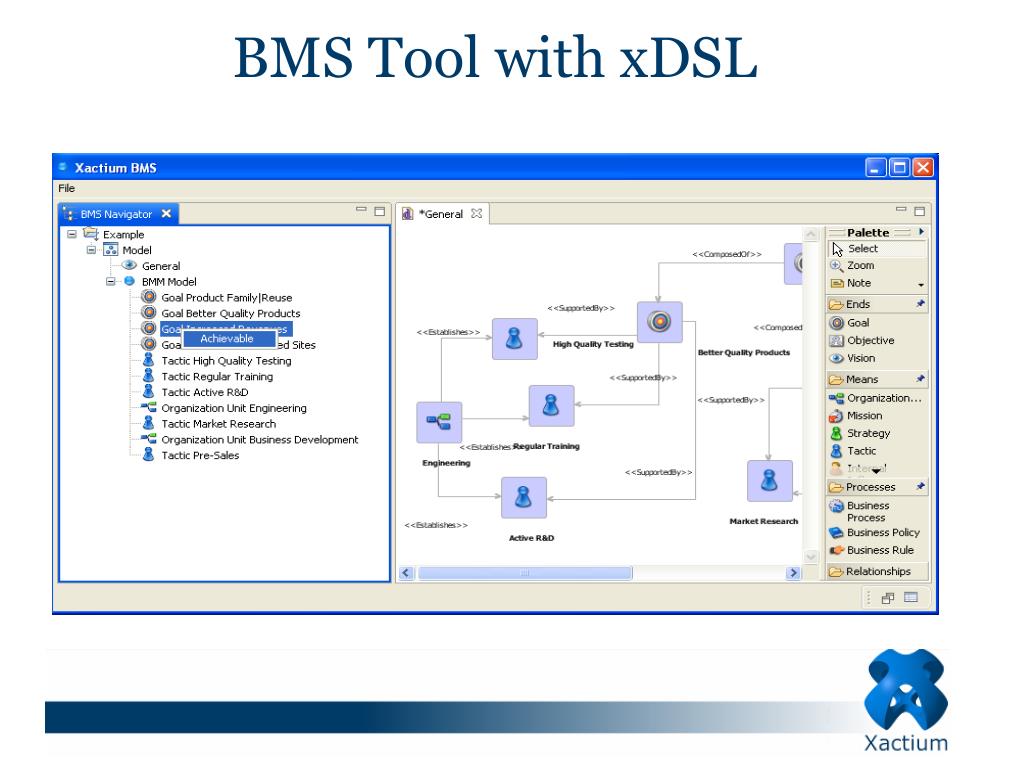The image size is (1024, 768).
Task: Pin the Processes palette drawer
Action: (920, 487)
